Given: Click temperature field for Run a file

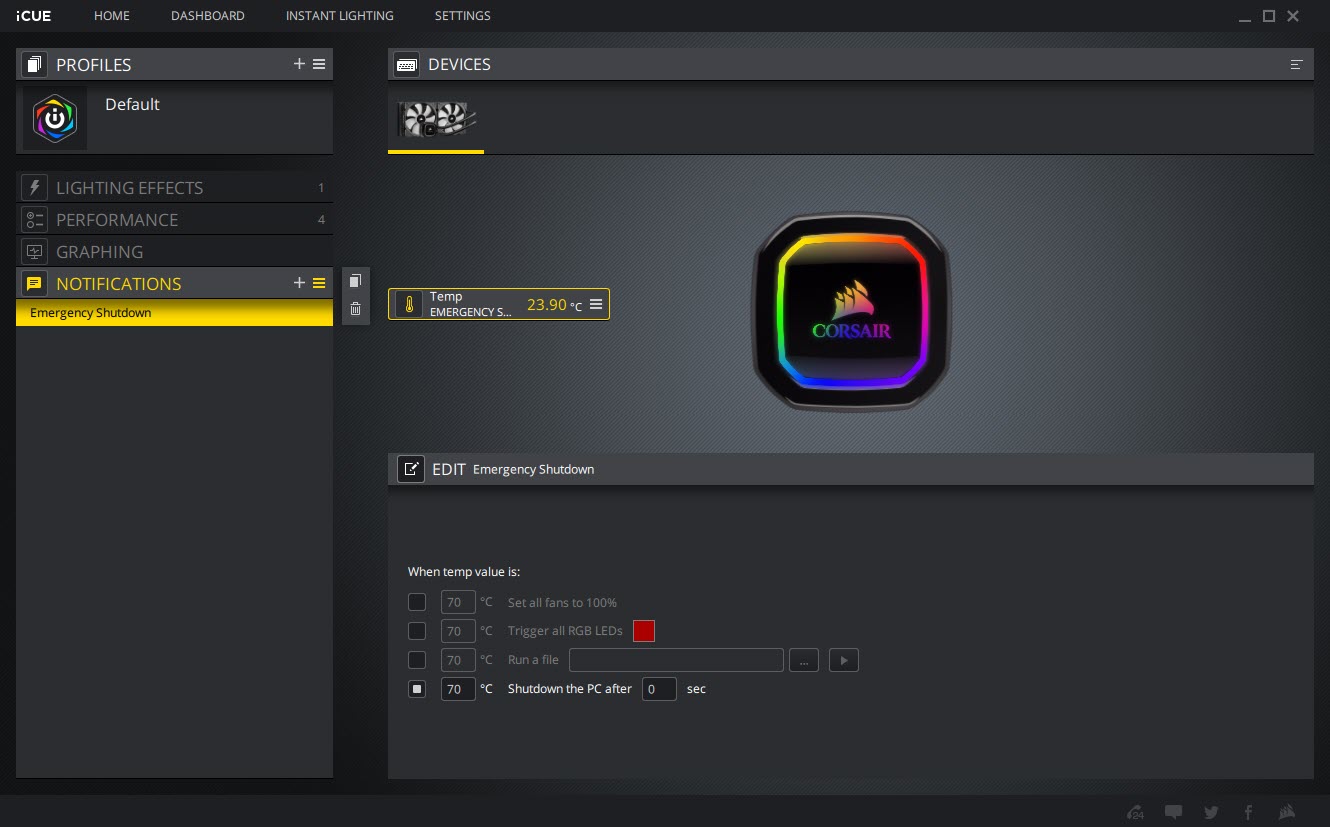Looking at the screenshot, I should point(458,660).
